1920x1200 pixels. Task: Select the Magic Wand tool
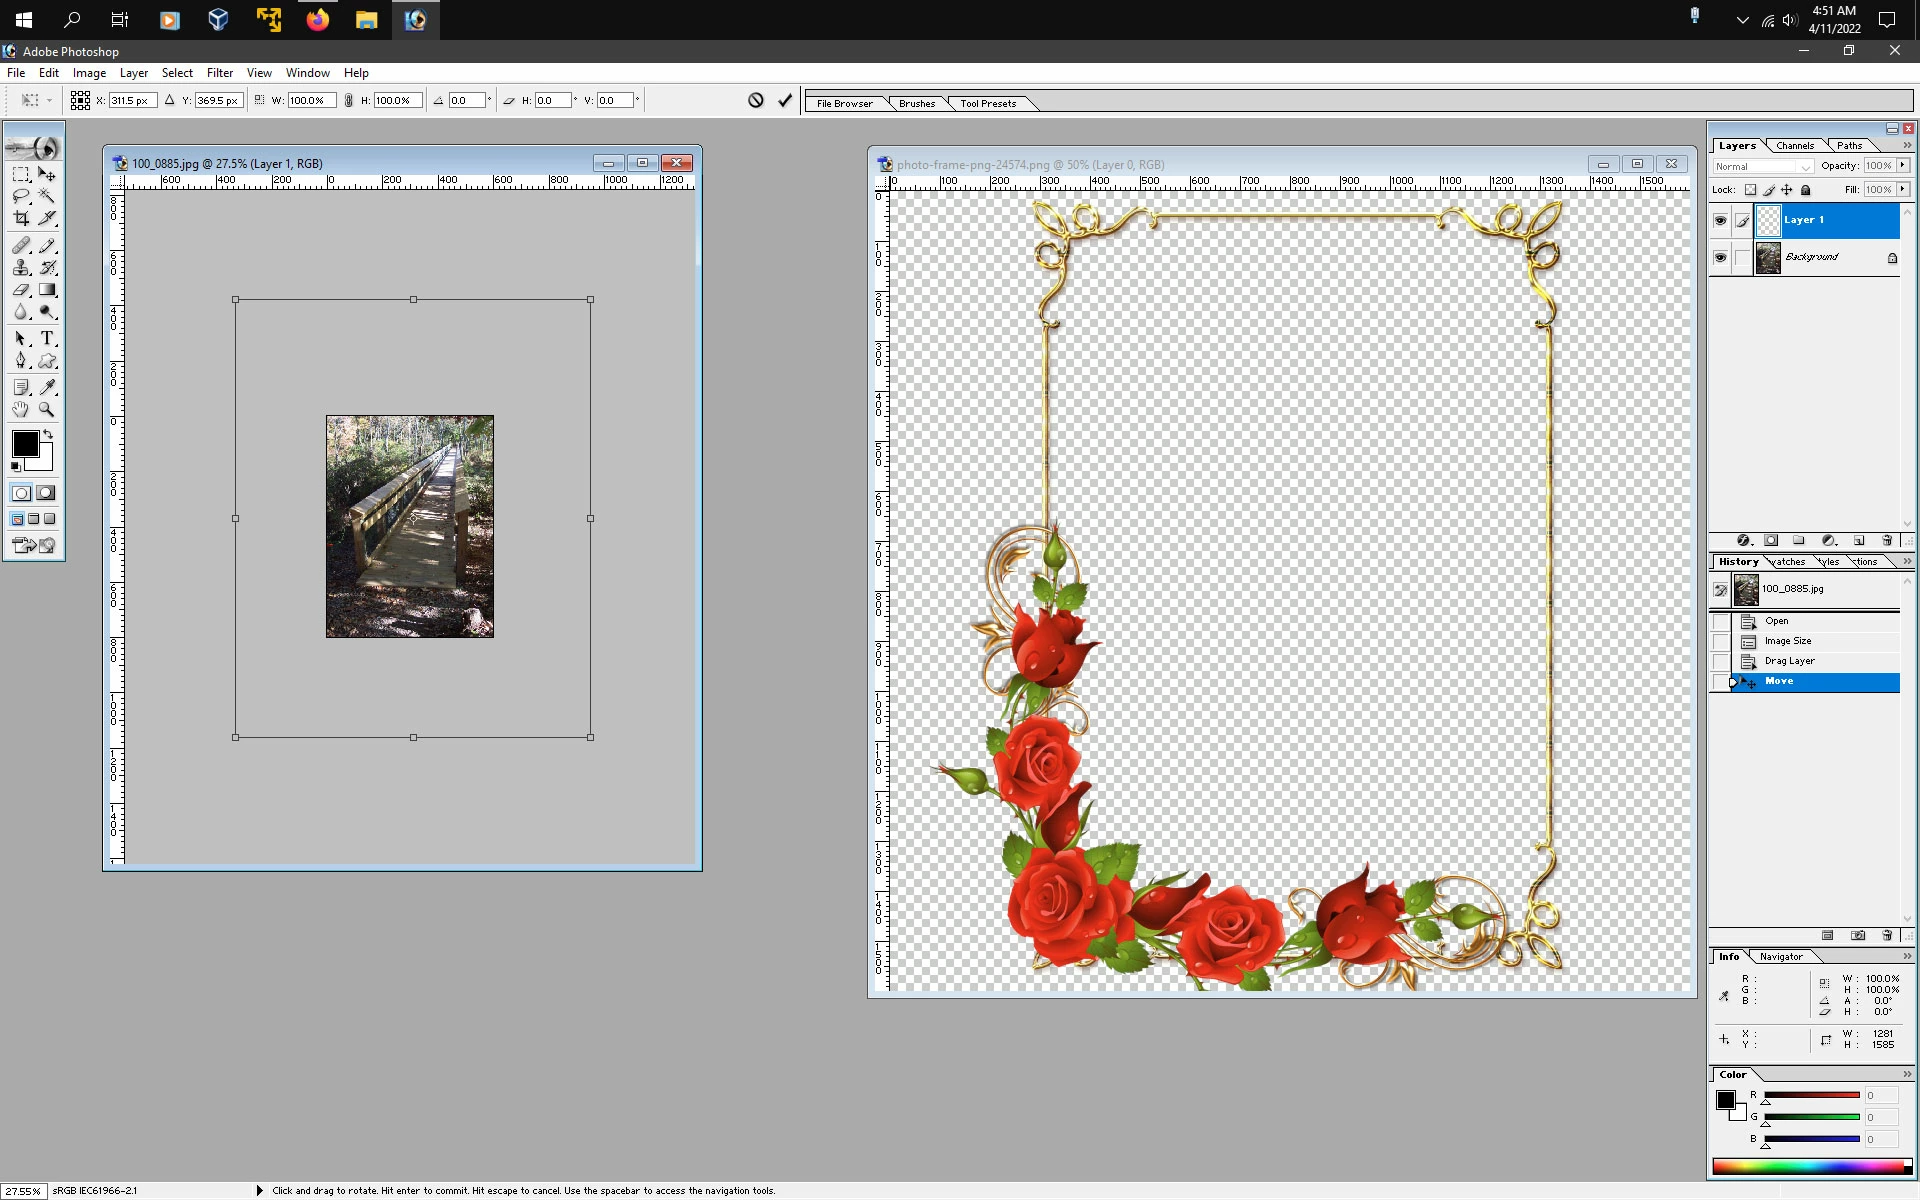[47, 196]
